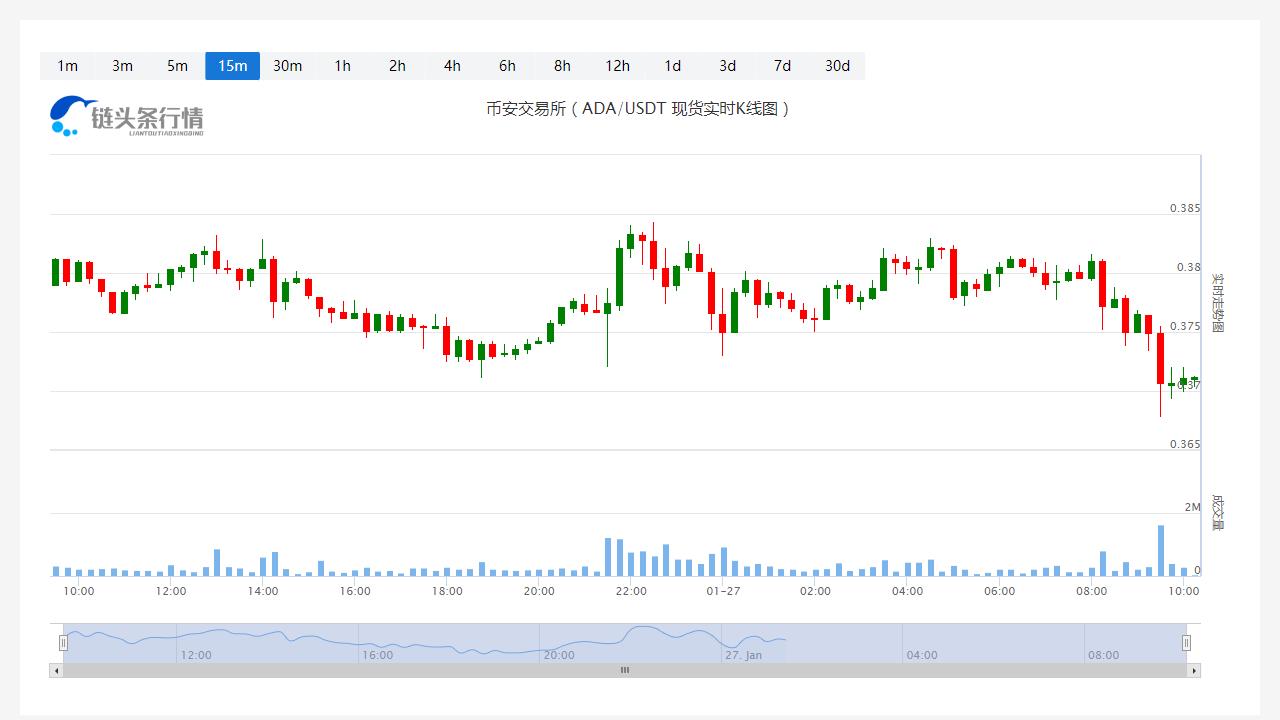The width and height of the screenshot is (1280, 720).
Task: Click the active 15m interval tab
Action: tap(232, 66)
